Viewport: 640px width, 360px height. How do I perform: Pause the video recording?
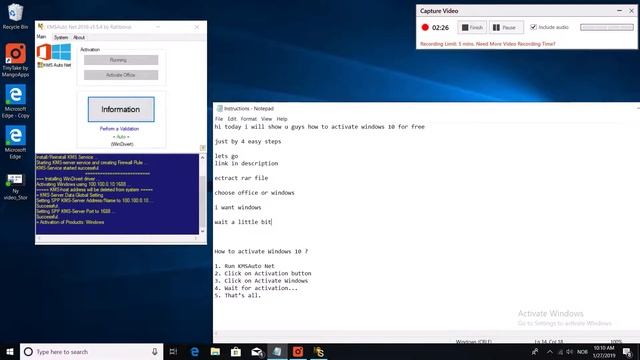coord(506,27)
